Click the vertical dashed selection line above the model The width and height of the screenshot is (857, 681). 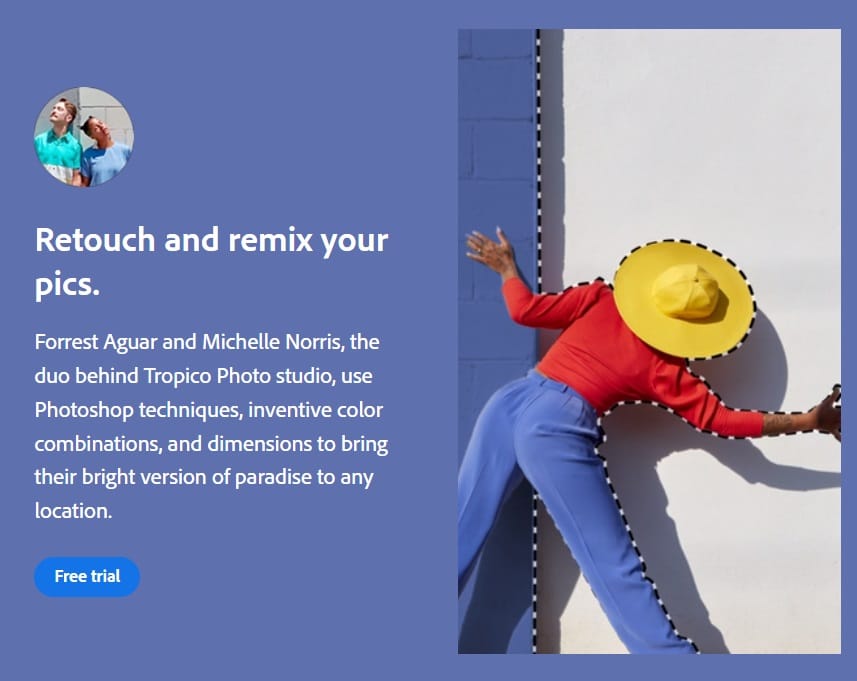[x=538, y=150]
